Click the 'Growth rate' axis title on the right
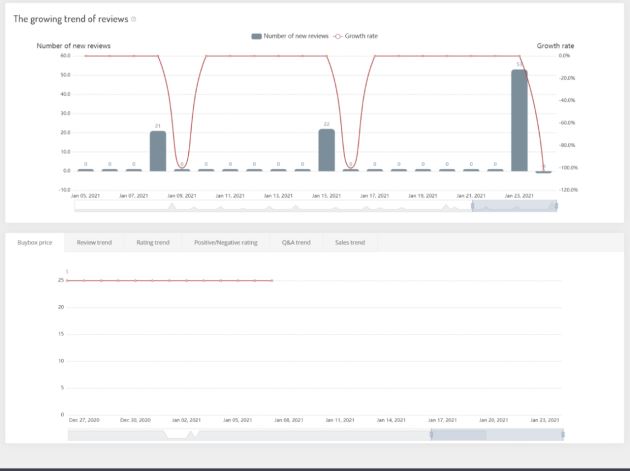 click(555, 46)
